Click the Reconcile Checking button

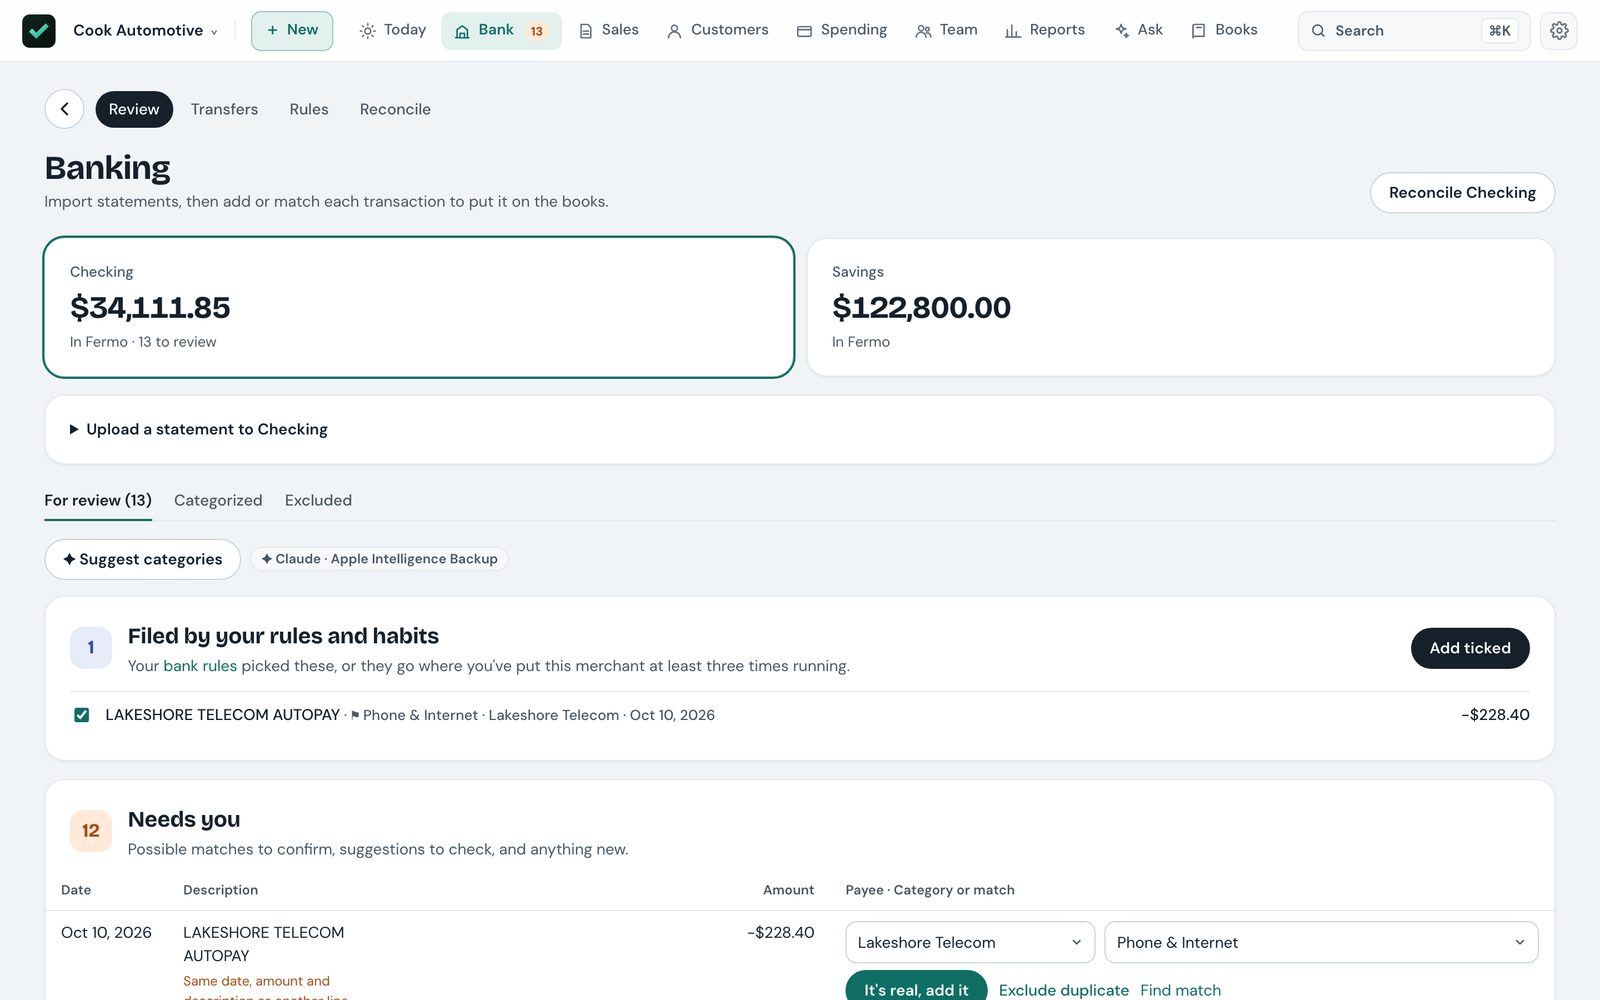tap(1462, 193)
